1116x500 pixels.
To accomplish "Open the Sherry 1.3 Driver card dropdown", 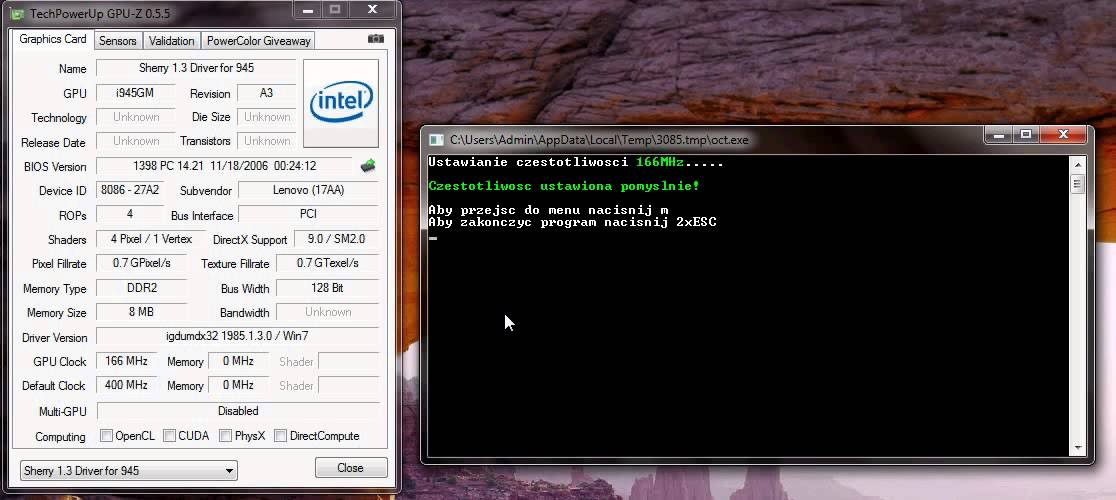I will point(129,470).
